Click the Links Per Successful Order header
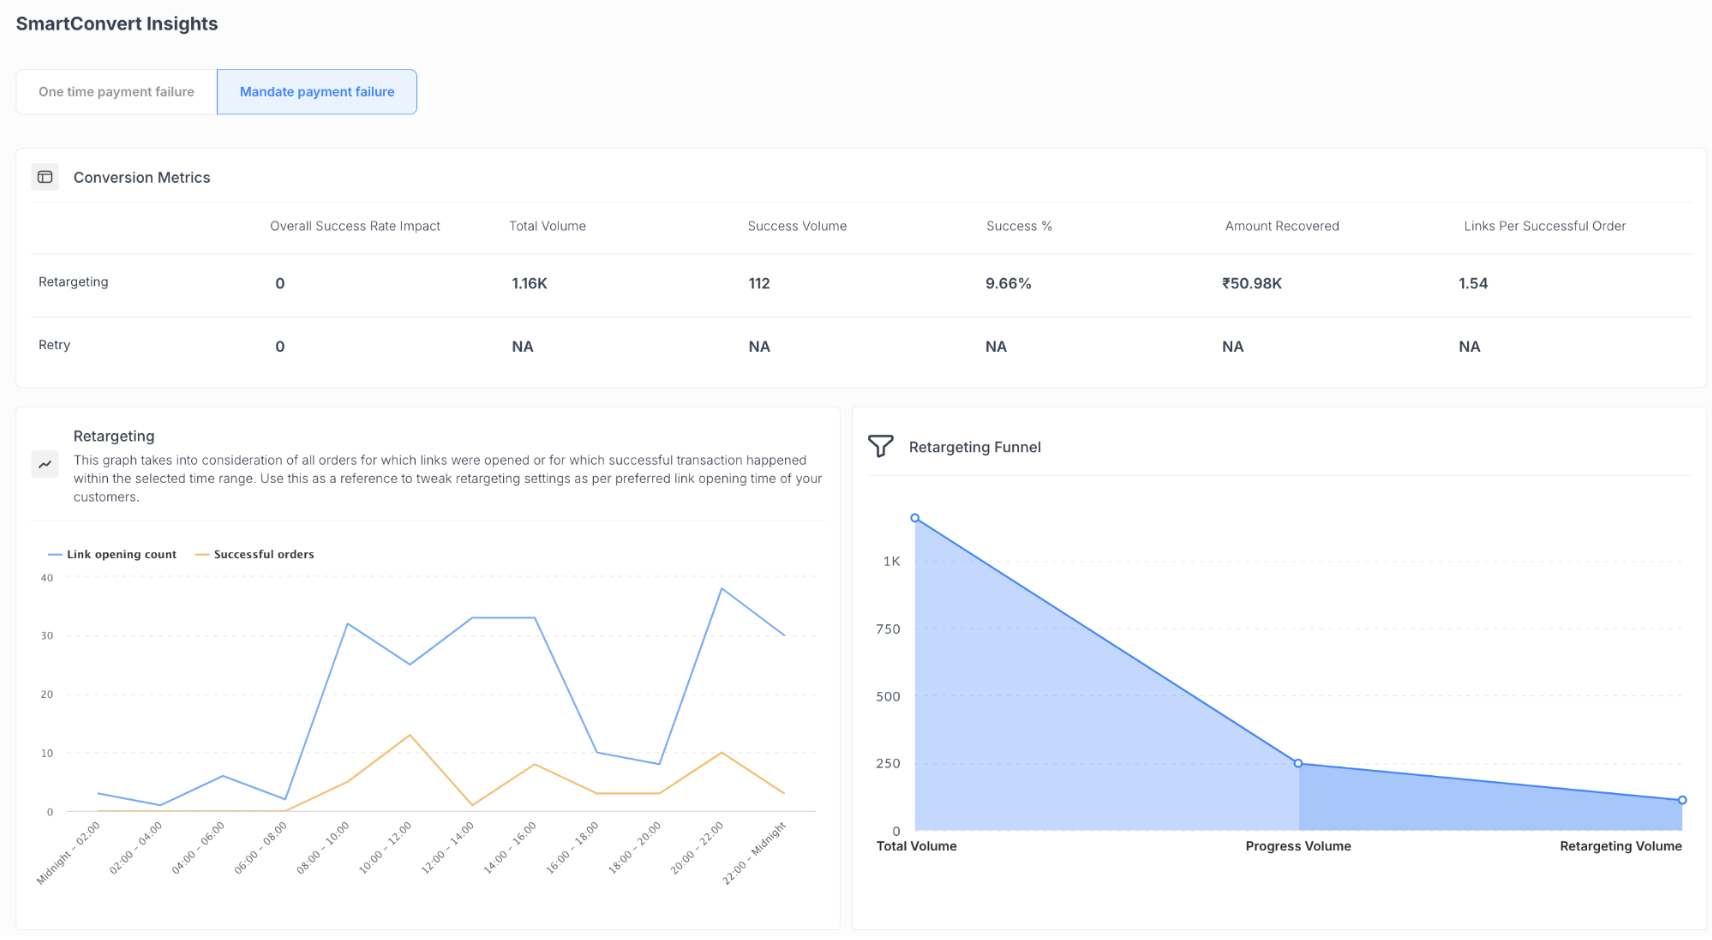This screenshot has height=940, width=1712. [x=1544, y=226]
